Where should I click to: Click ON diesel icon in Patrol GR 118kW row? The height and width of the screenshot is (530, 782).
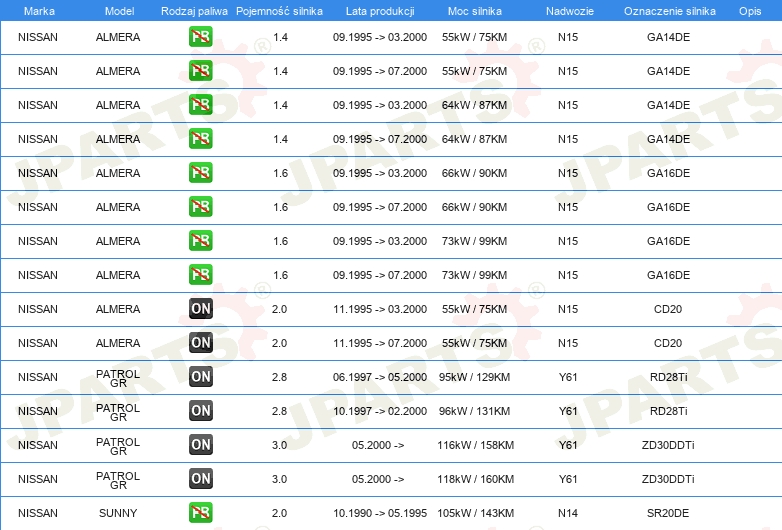click(x=200, y=478)
